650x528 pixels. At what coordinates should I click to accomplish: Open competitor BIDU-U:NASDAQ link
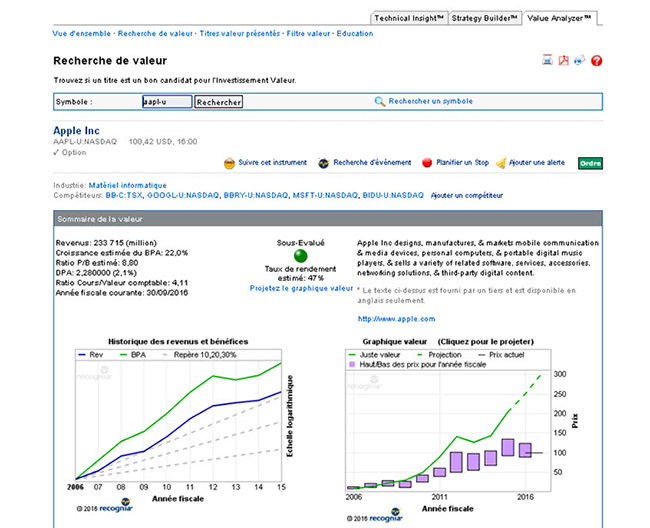click(x=393, y=195)
